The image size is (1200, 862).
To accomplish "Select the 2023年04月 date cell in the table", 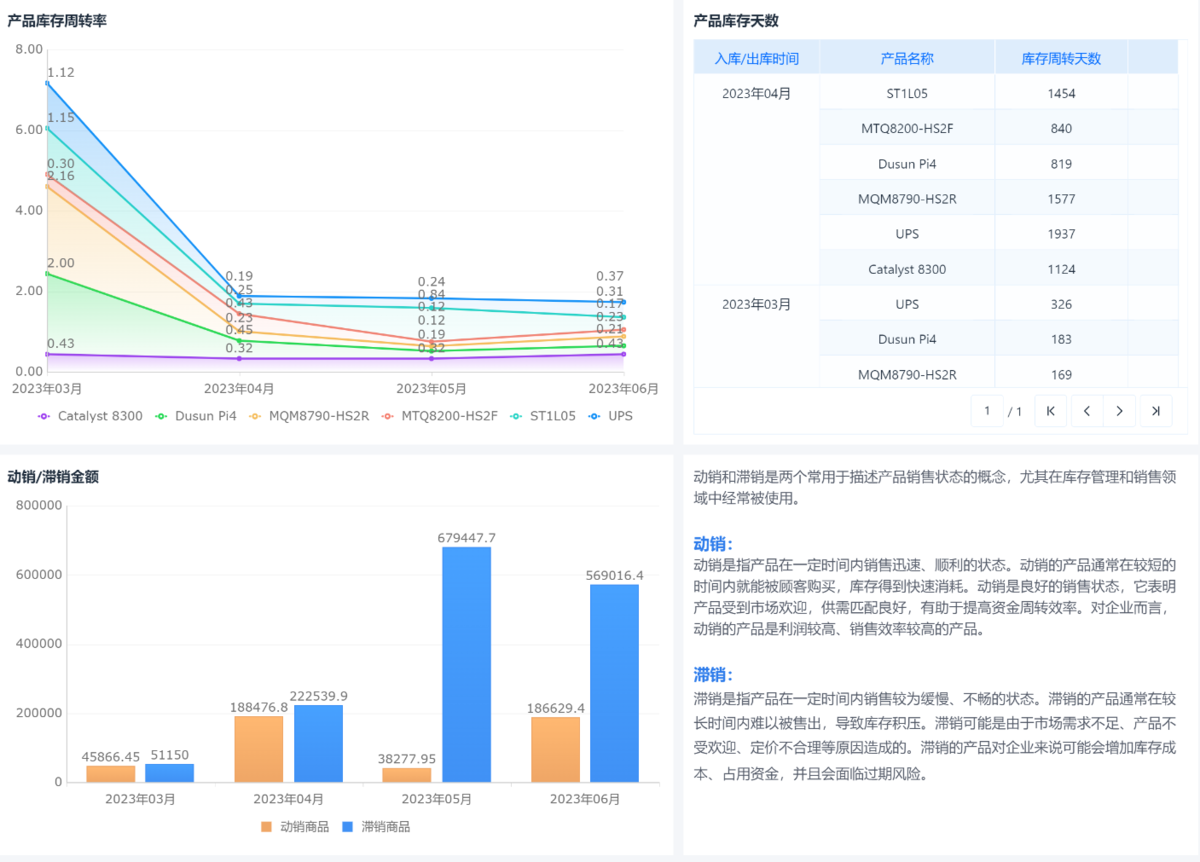I will [757, 93].
